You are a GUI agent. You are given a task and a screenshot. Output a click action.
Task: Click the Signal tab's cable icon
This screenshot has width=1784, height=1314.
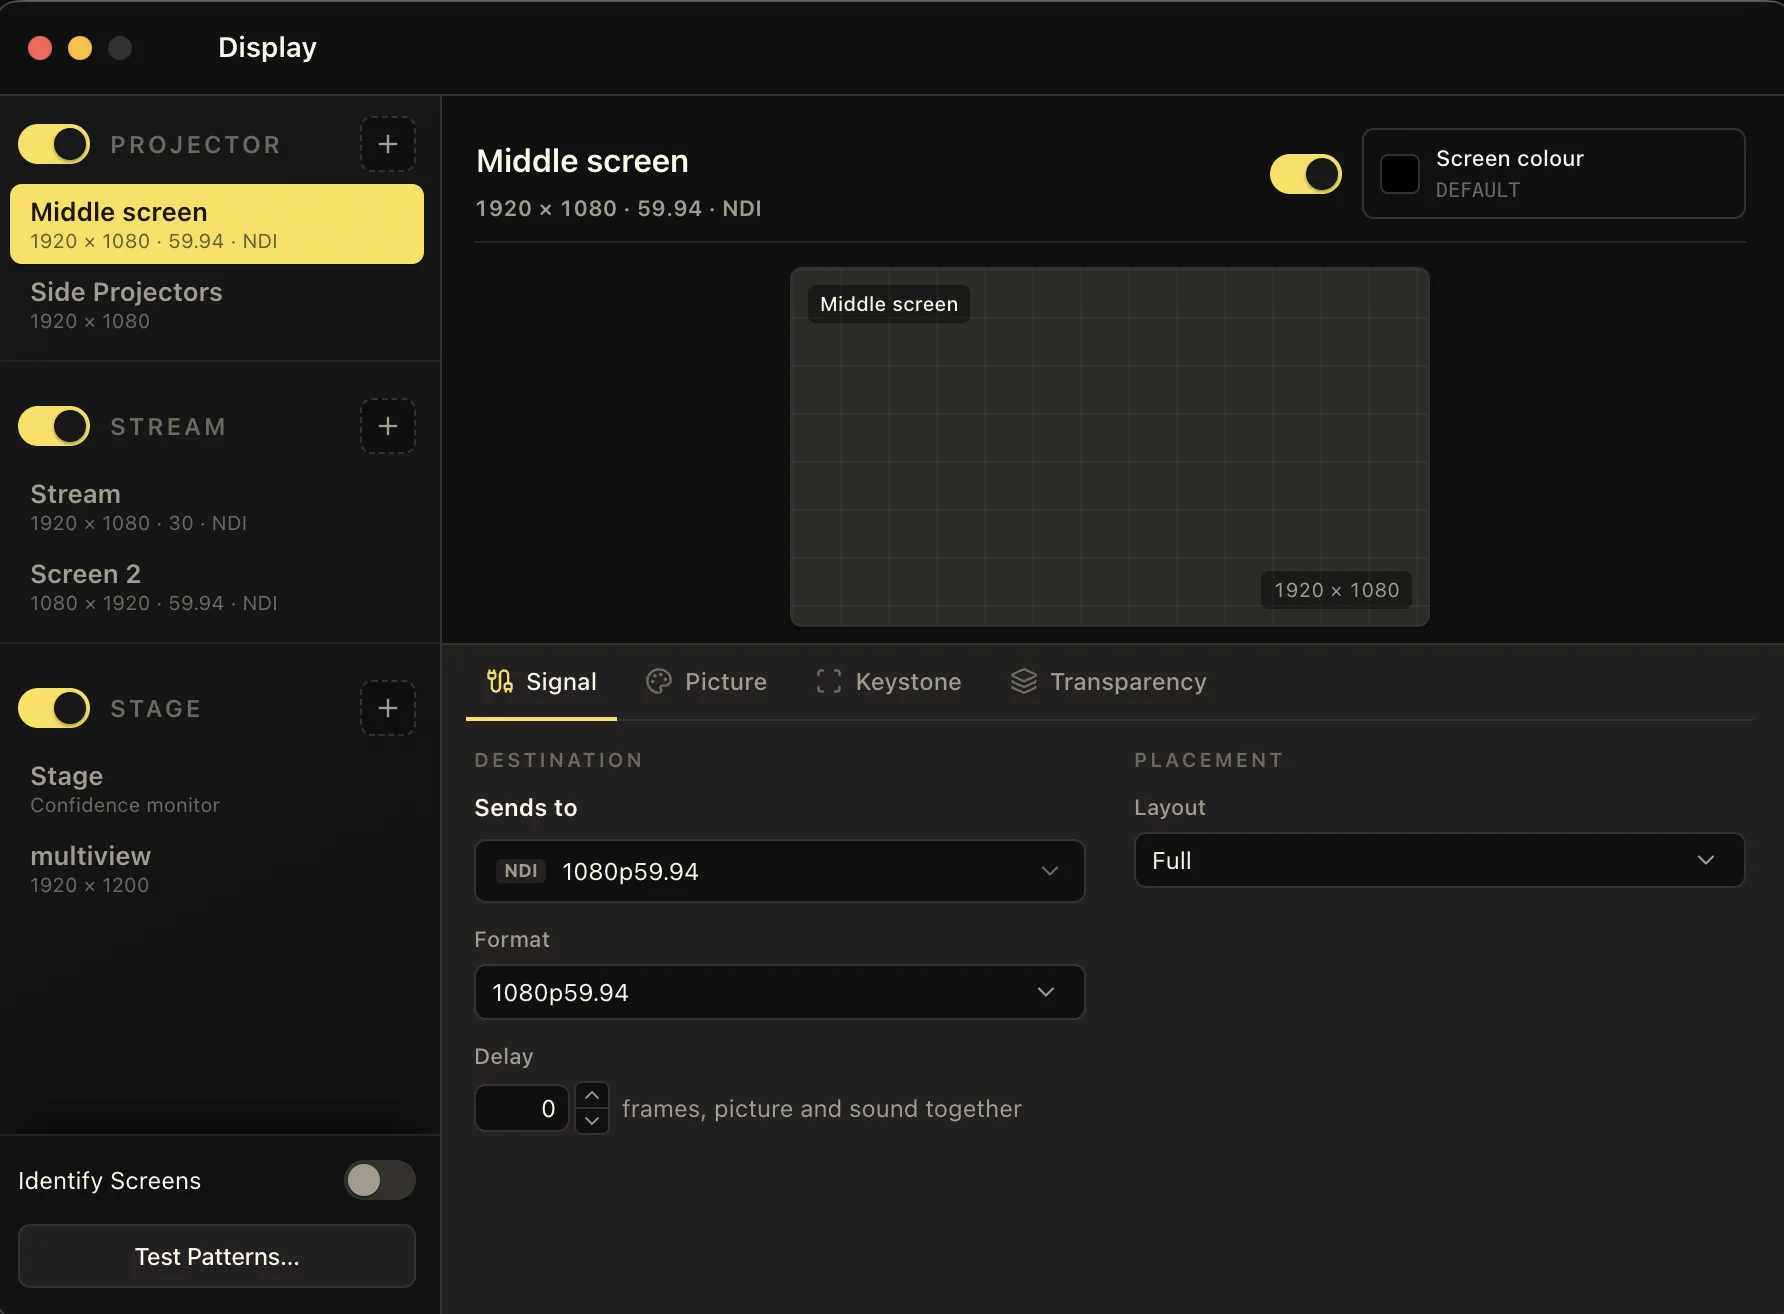click(x=500, y=681)
